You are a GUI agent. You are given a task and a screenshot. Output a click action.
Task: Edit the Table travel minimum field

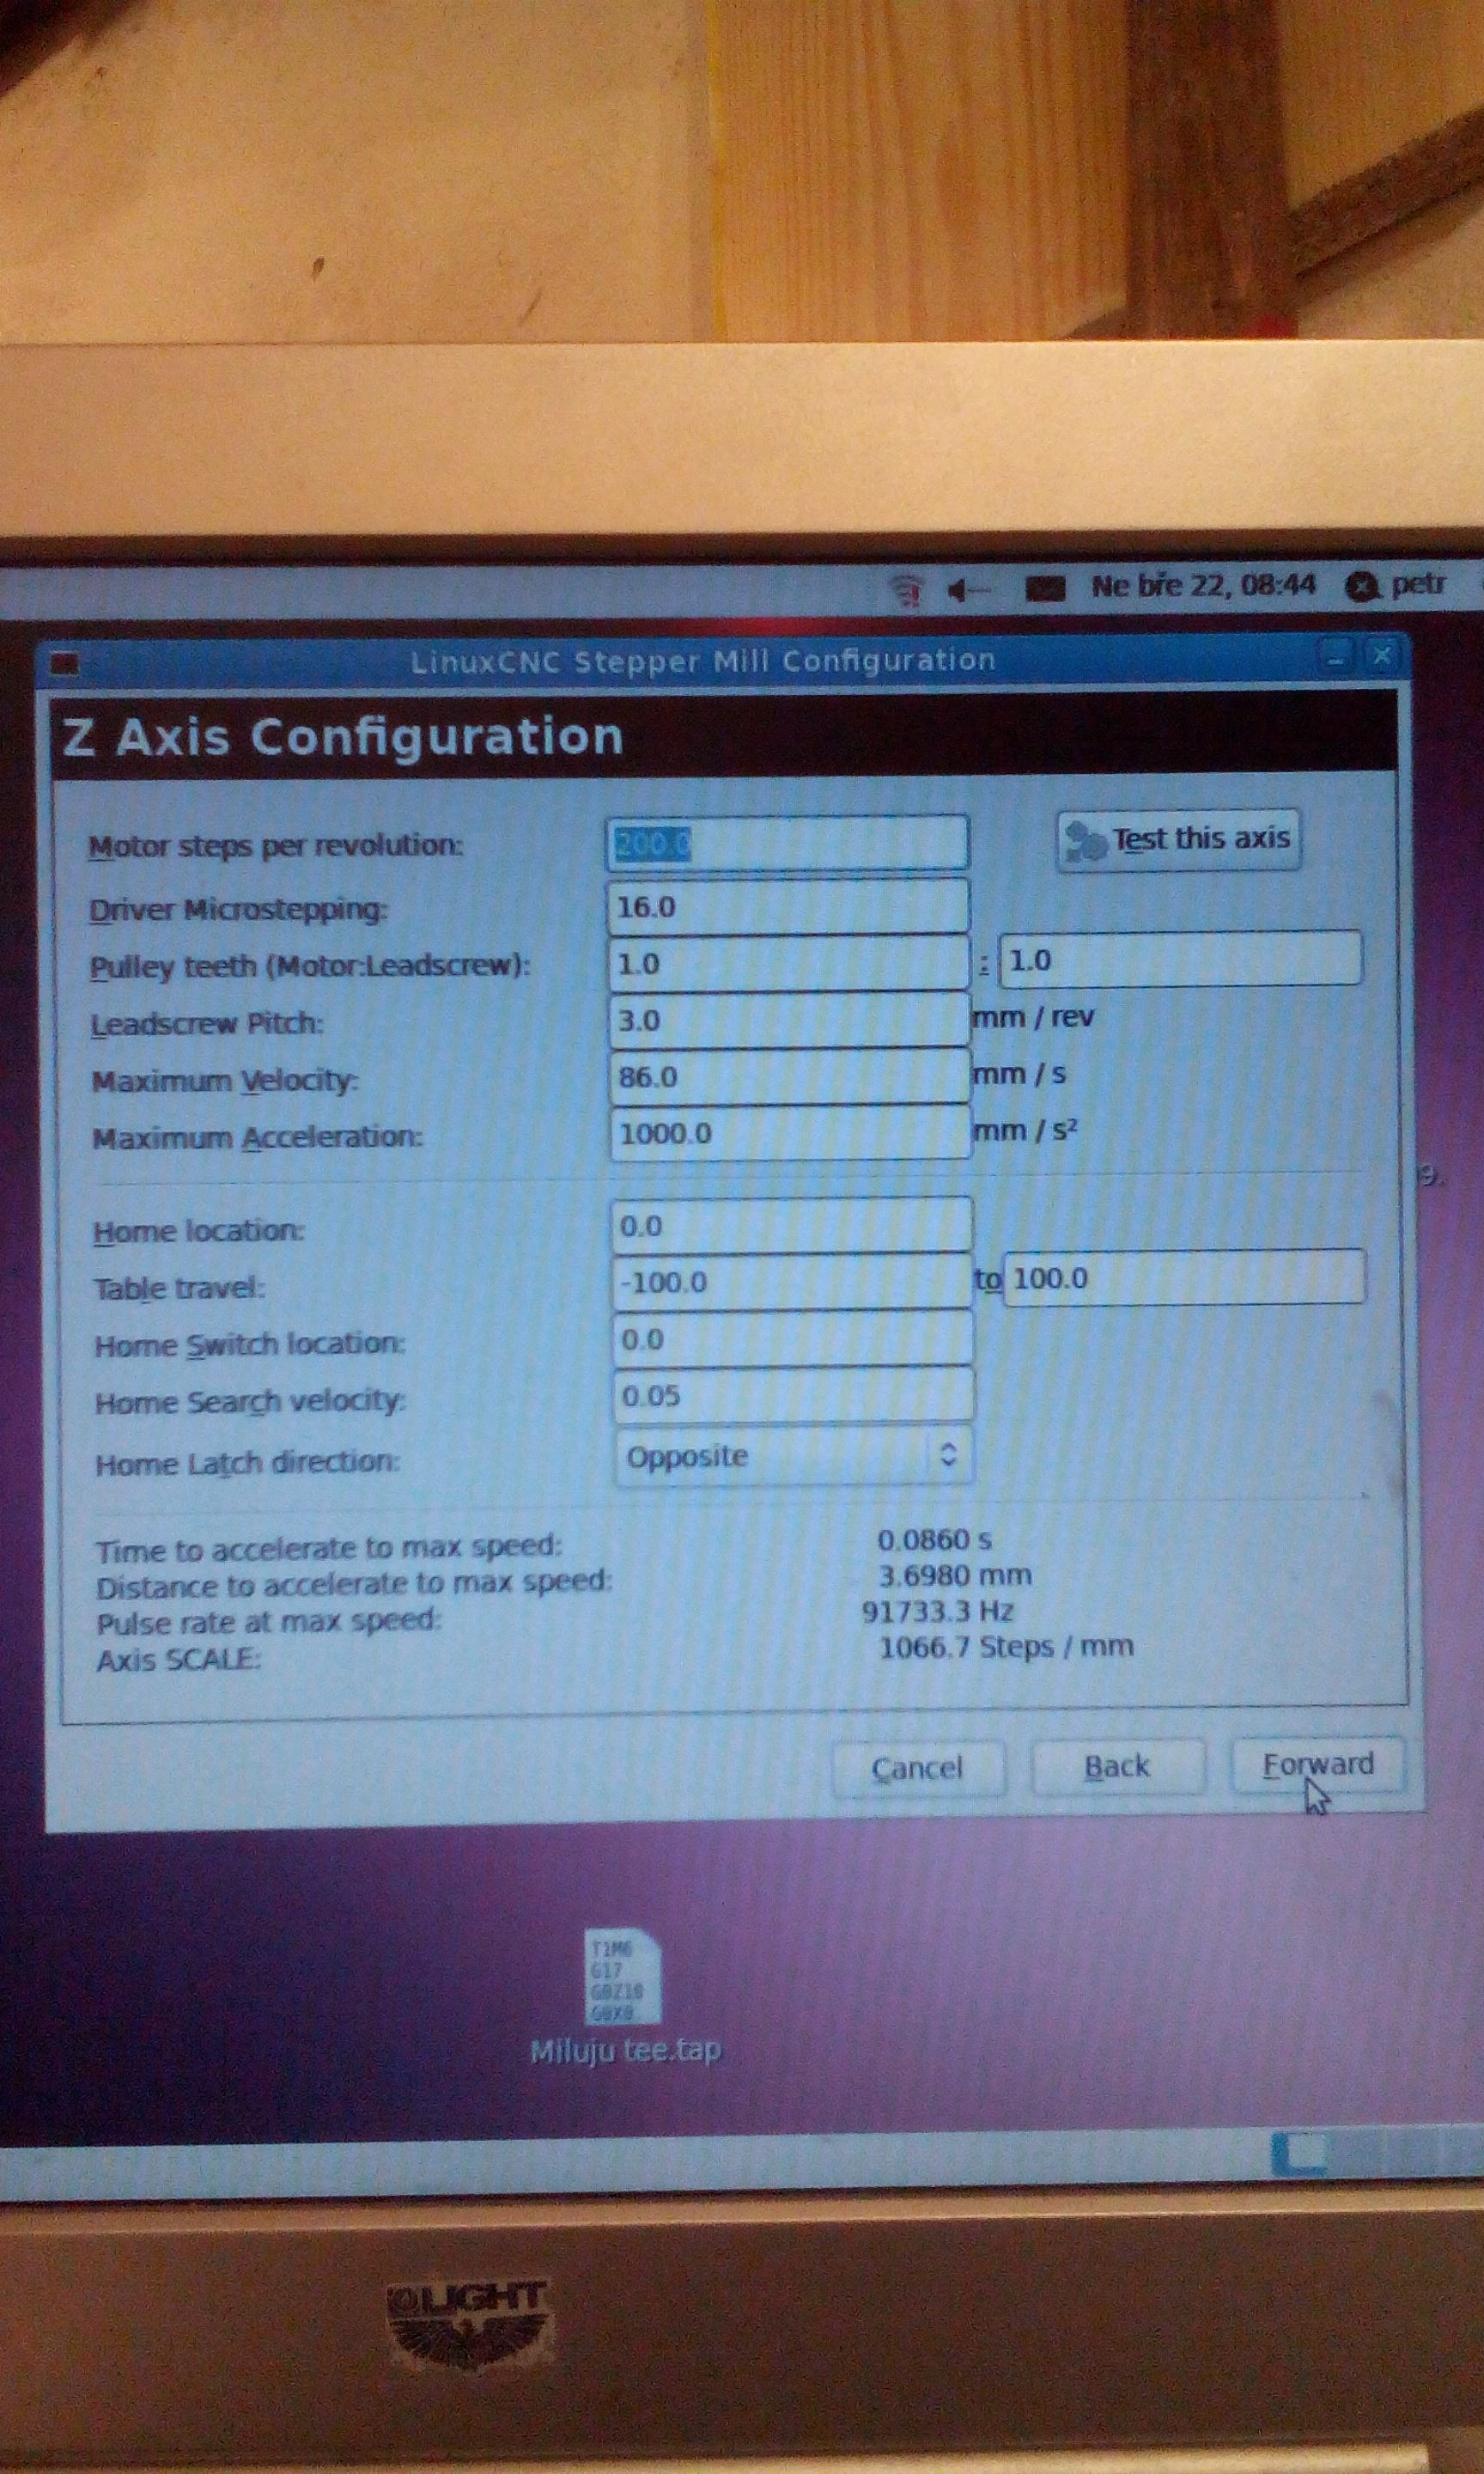coord(790,1282)
